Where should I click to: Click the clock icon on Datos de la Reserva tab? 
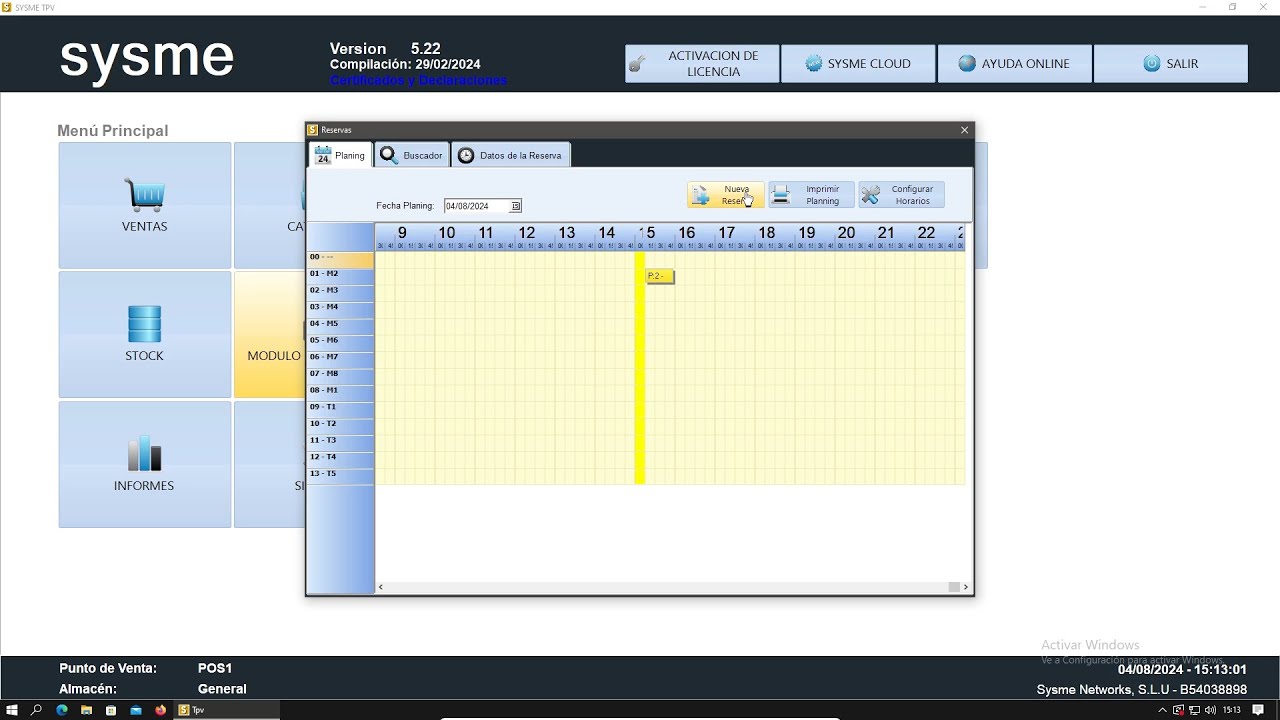click(x=466, y=155)
